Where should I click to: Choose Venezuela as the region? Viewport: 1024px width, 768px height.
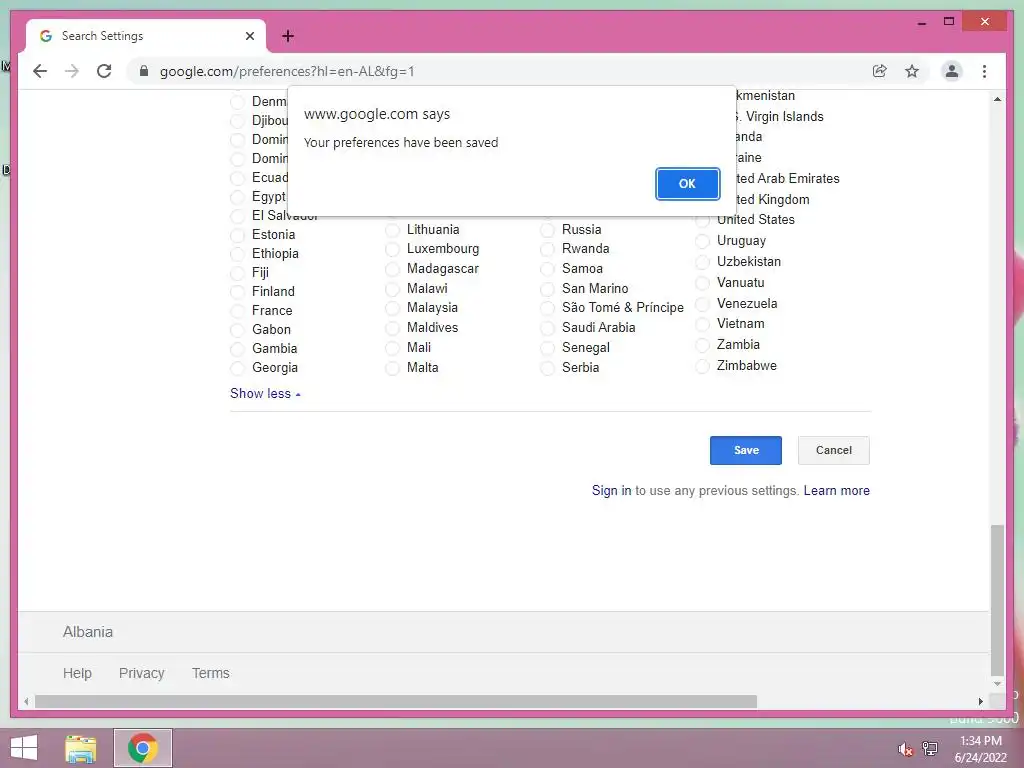click(x=703, y=304)
